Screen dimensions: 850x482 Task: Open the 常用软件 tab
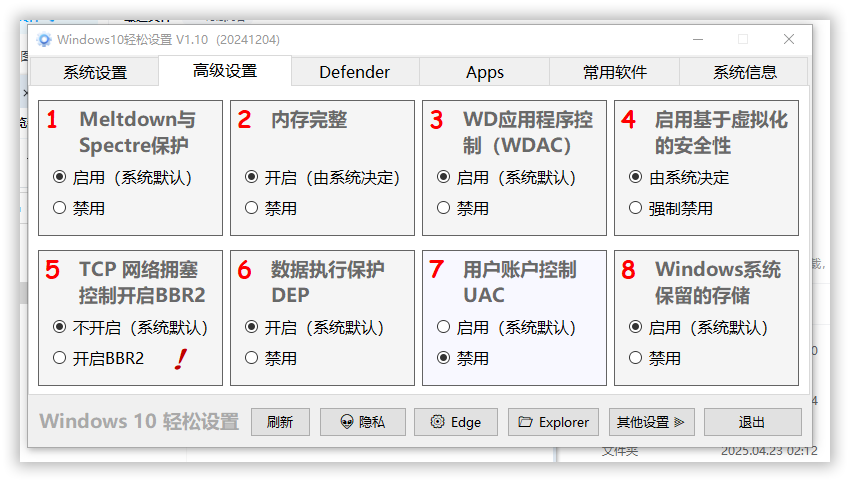tap(615, 72)
